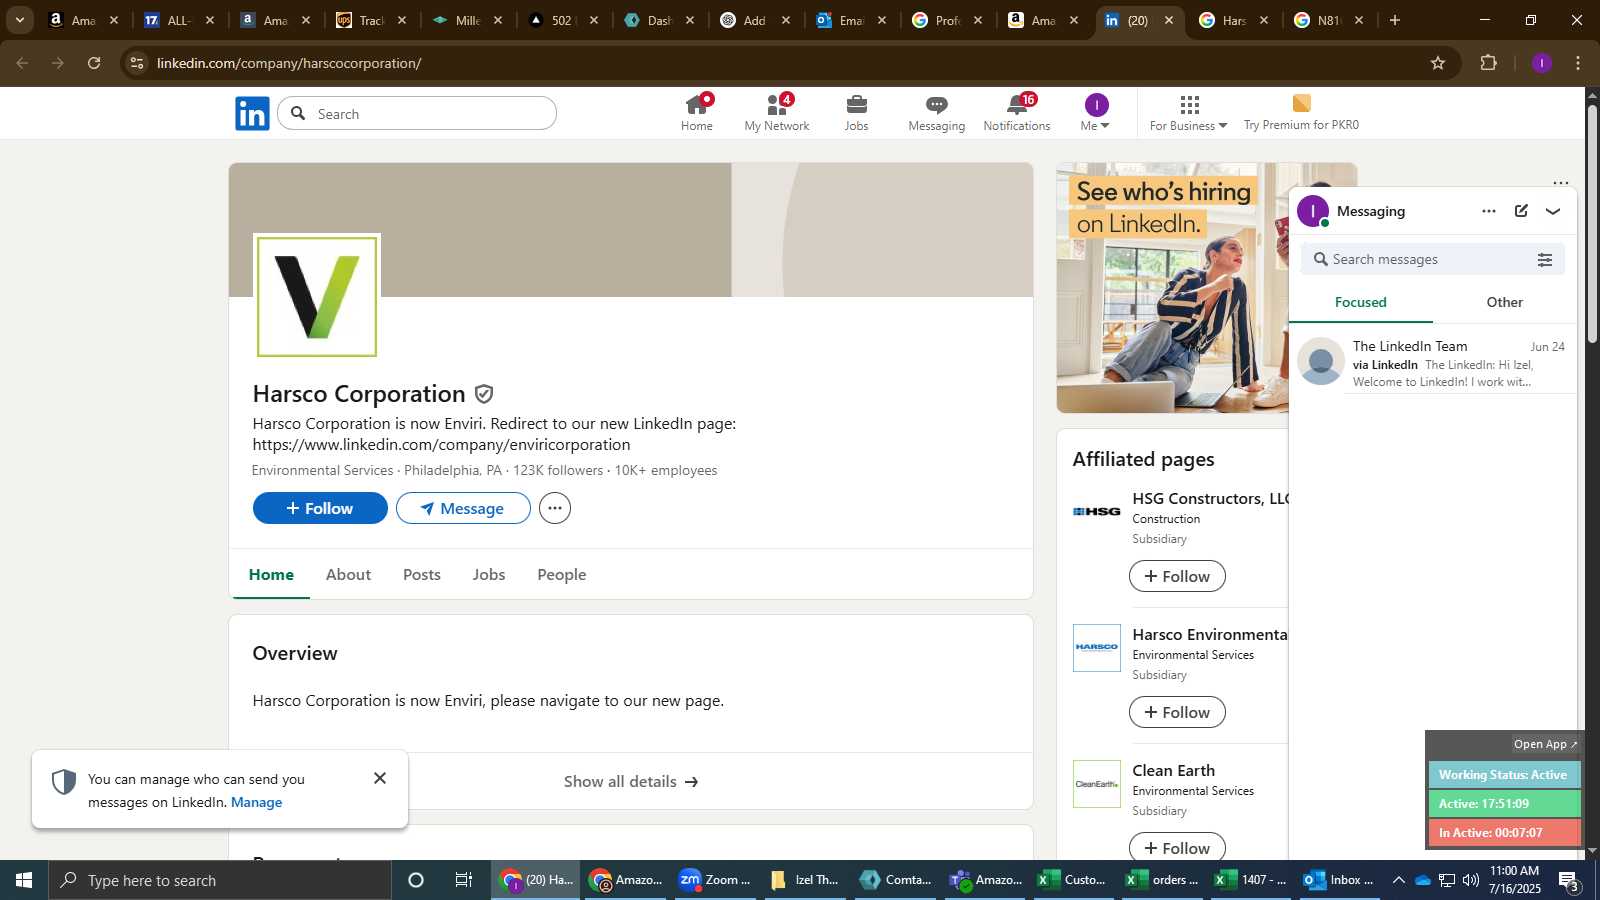
Task: Message Harsco Corporation
Action: point(463,508)
